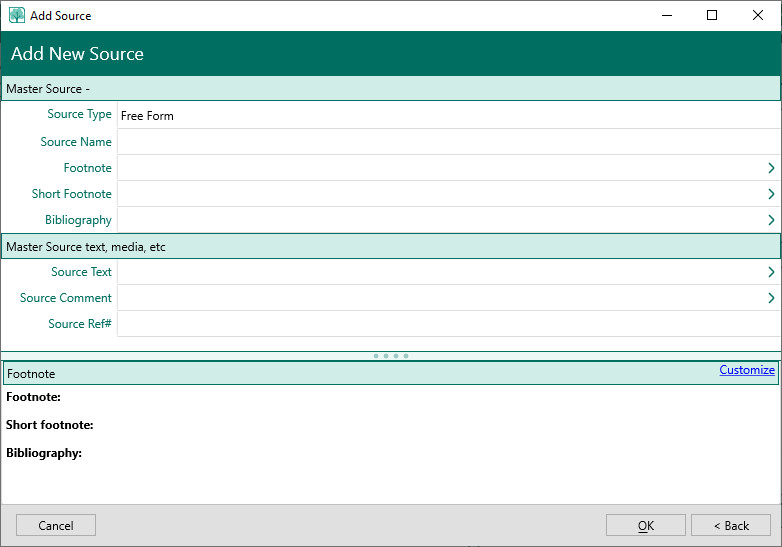Click into the Source Name field
Viewport: 782px width, 547px height.
(440, 142)
